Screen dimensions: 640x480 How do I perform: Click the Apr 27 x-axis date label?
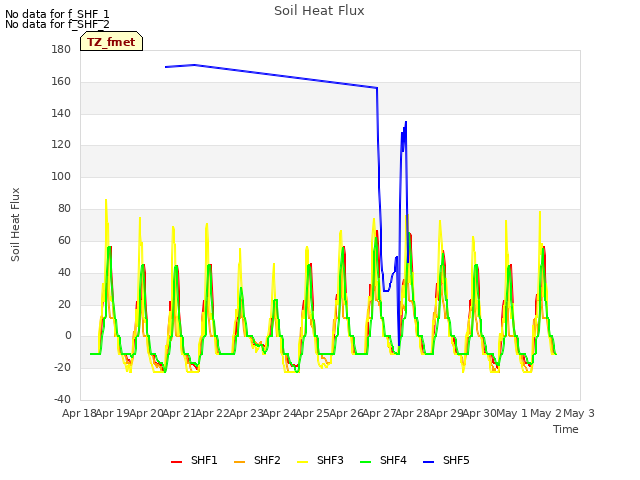click(x=379, y=413)
